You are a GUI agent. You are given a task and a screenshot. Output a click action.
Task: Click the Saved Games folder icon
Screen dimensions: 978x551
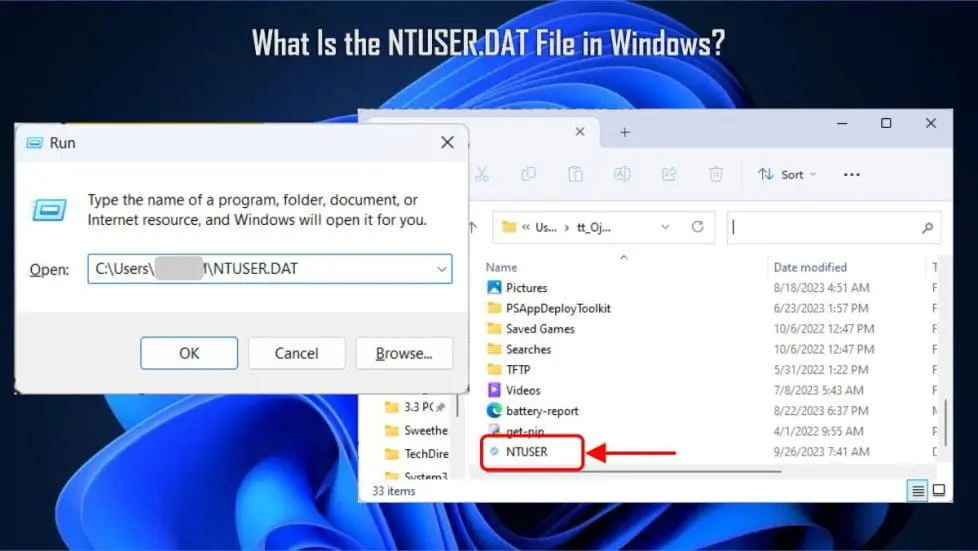pos(494,328)
